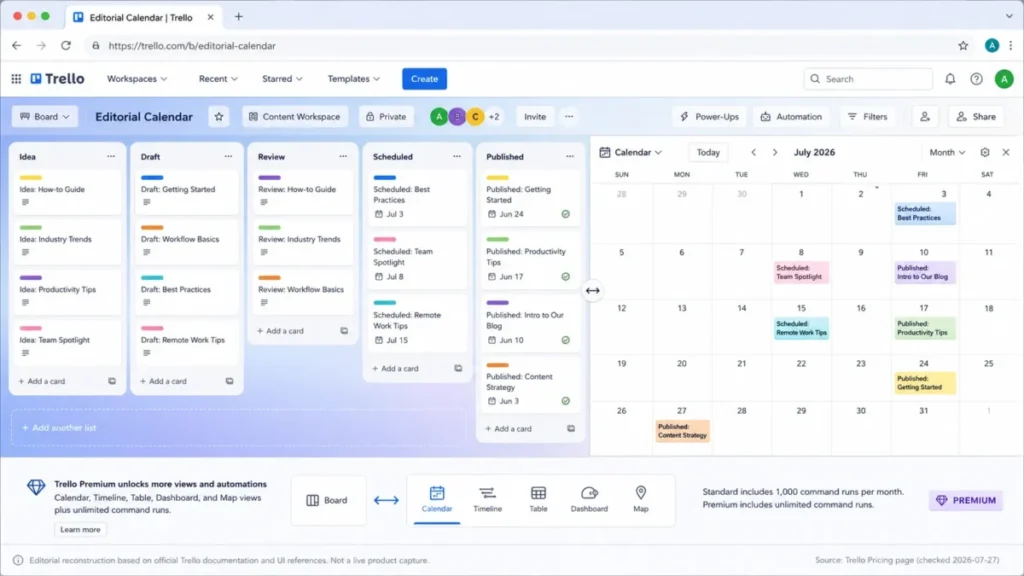Create card from template in Idea list
The height and width of the screenshot is (576, 1024).
click(x=112, y=381)
